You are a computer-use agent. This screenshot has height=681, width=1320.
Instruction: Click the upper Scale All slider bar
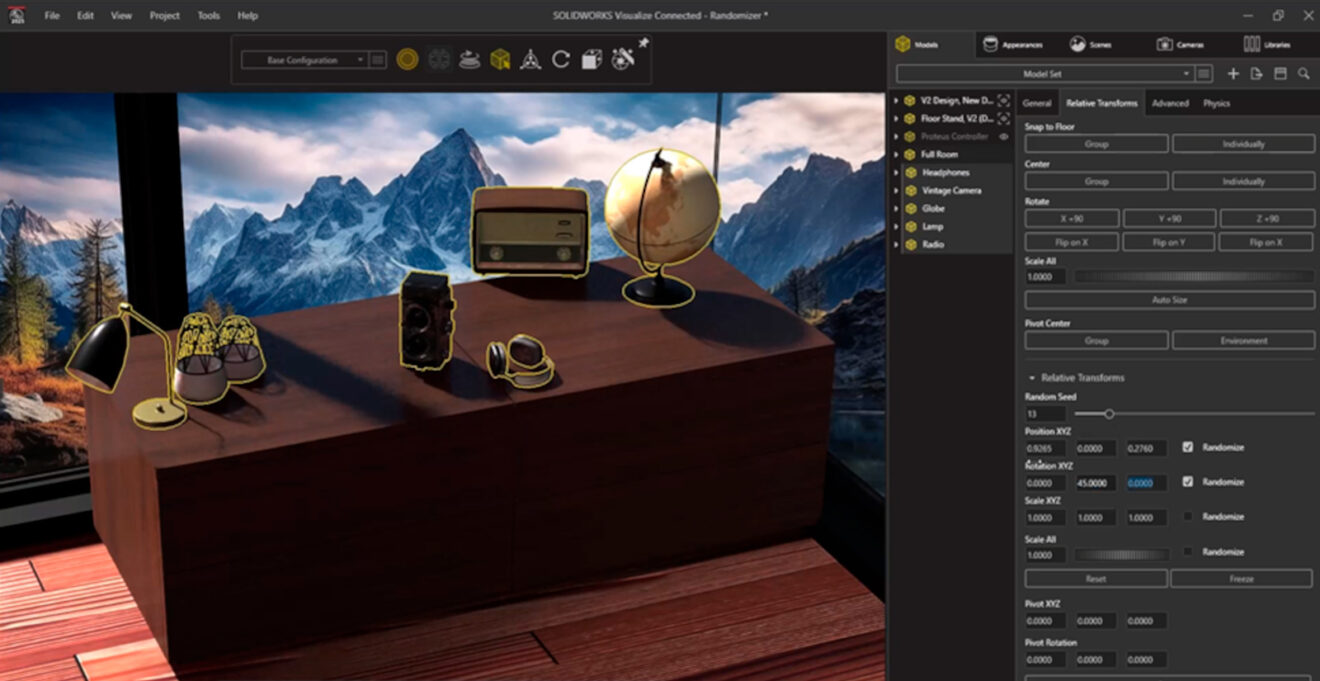(x=1194, y=276)
